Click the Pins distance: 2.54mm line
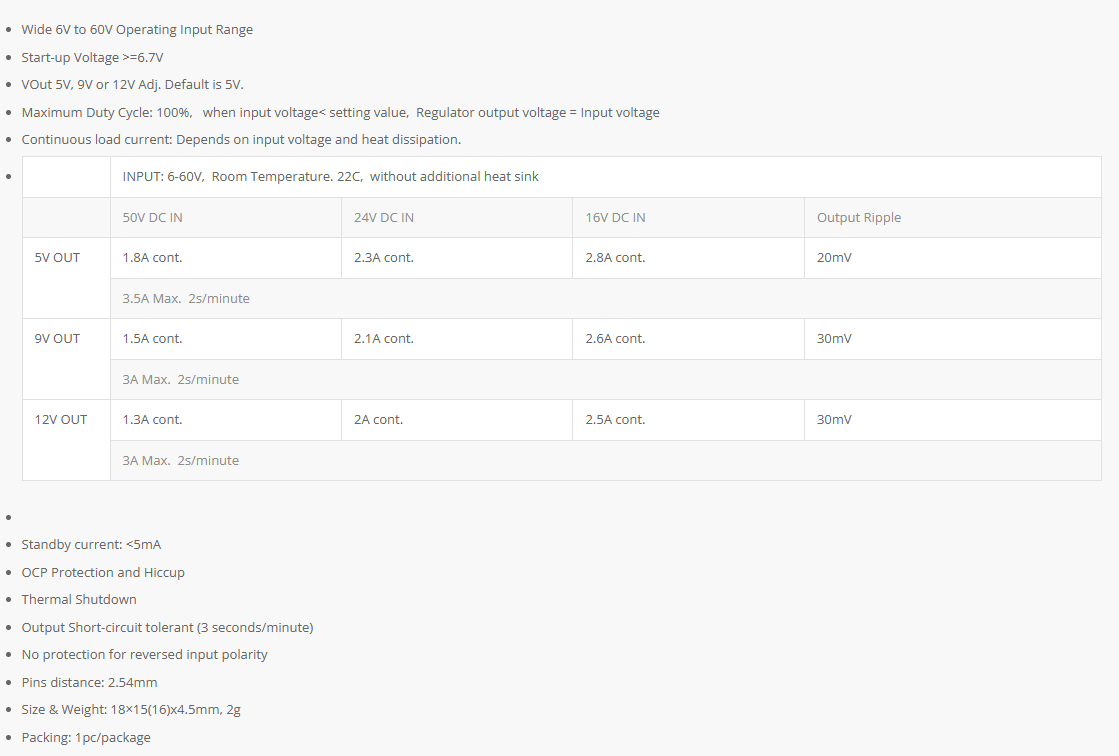The image size is (1119, 756). point(89,682)
